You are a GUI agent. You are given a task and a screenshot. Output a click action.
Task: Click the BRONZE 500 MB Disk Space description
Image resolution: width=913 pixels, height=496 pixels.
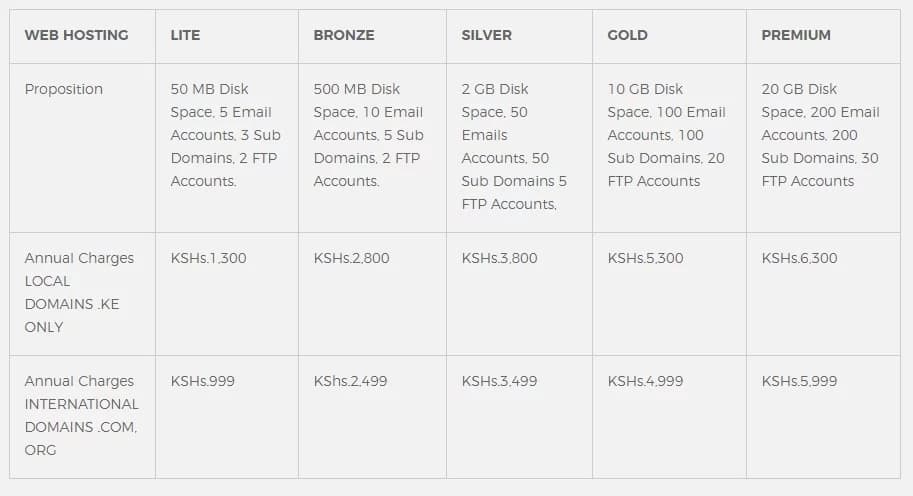369,135
